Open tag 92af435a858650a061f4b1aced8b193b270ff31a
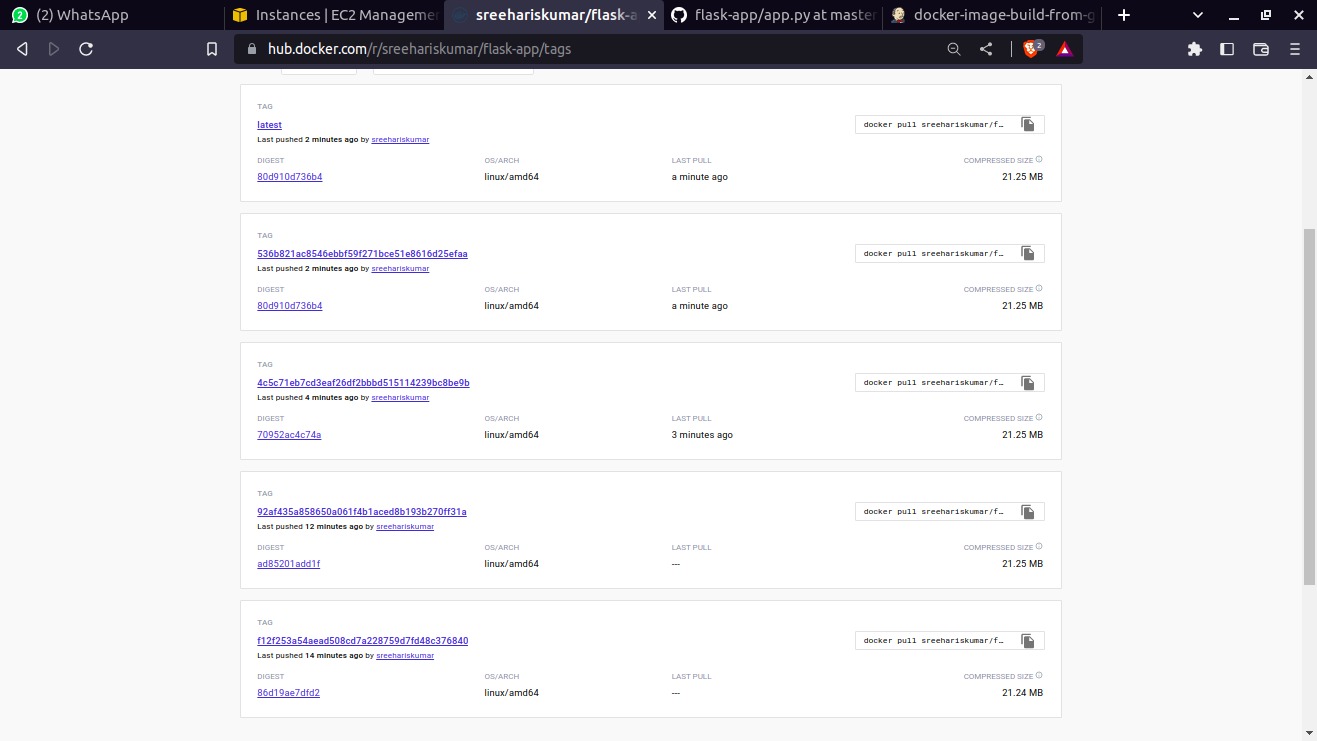Screen dimensions: 1317x741 (x=362, y=512)
